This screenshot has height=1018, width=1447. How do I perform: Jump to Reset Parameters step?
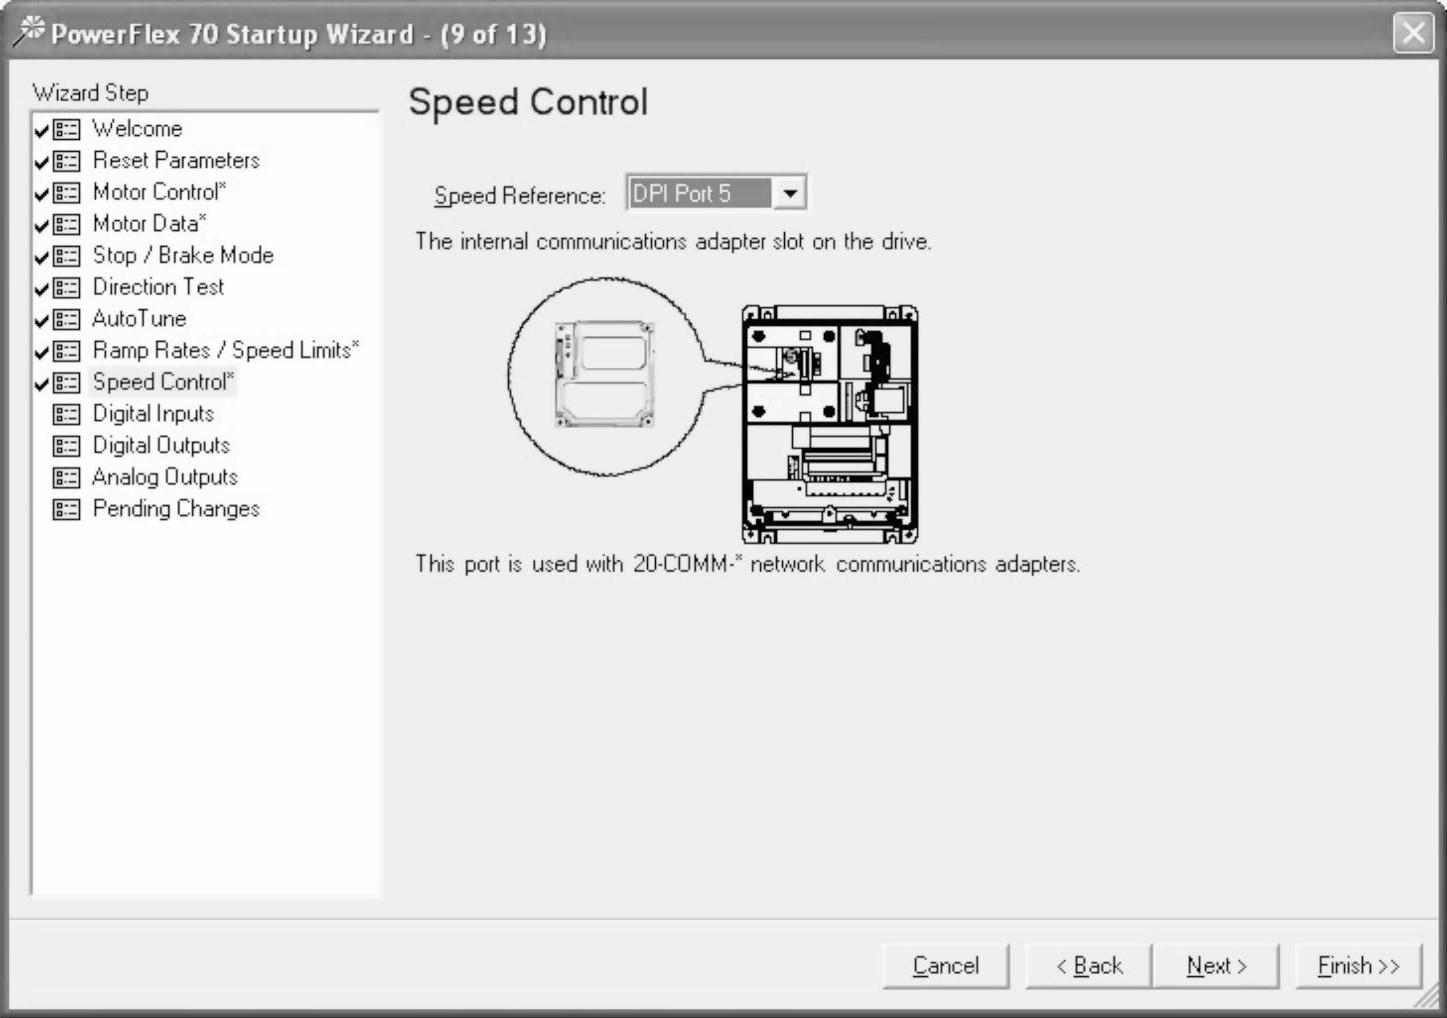point(176,160)
